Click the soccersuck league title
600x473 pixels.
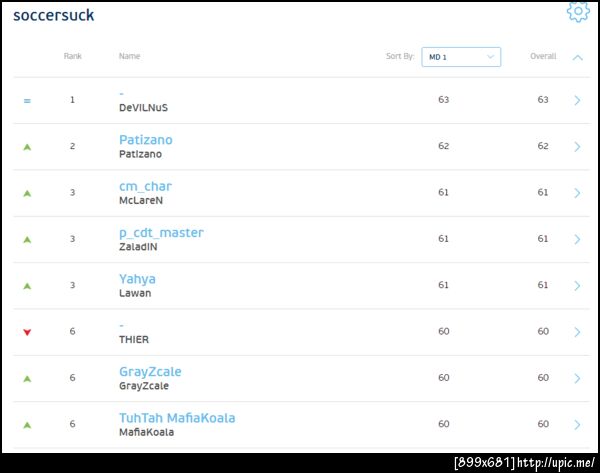pyautogui.click(x=53, y=15)
